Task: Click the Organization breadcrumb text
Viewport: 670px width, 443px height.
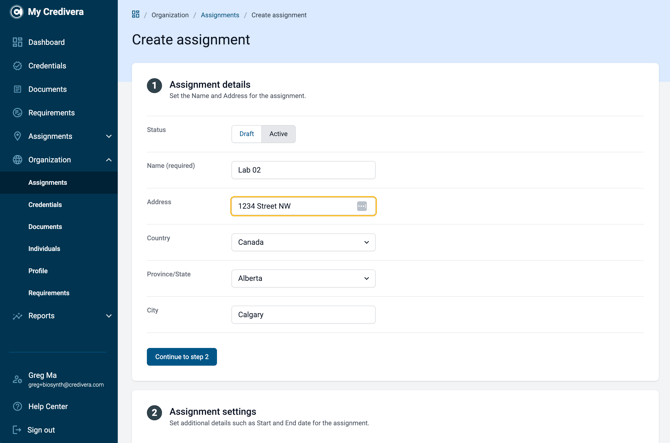Action: [170, 15]
